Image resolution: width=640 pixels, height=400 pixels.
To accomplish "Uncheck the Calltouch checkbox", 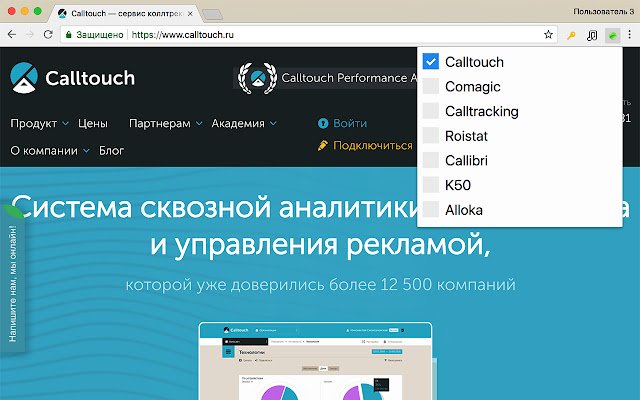I will point(431,62).
